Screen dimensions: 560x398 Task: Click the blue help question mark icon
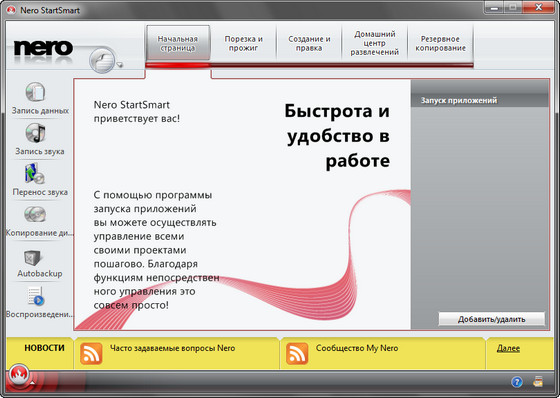pyautogui.click(x=517, y=382)
